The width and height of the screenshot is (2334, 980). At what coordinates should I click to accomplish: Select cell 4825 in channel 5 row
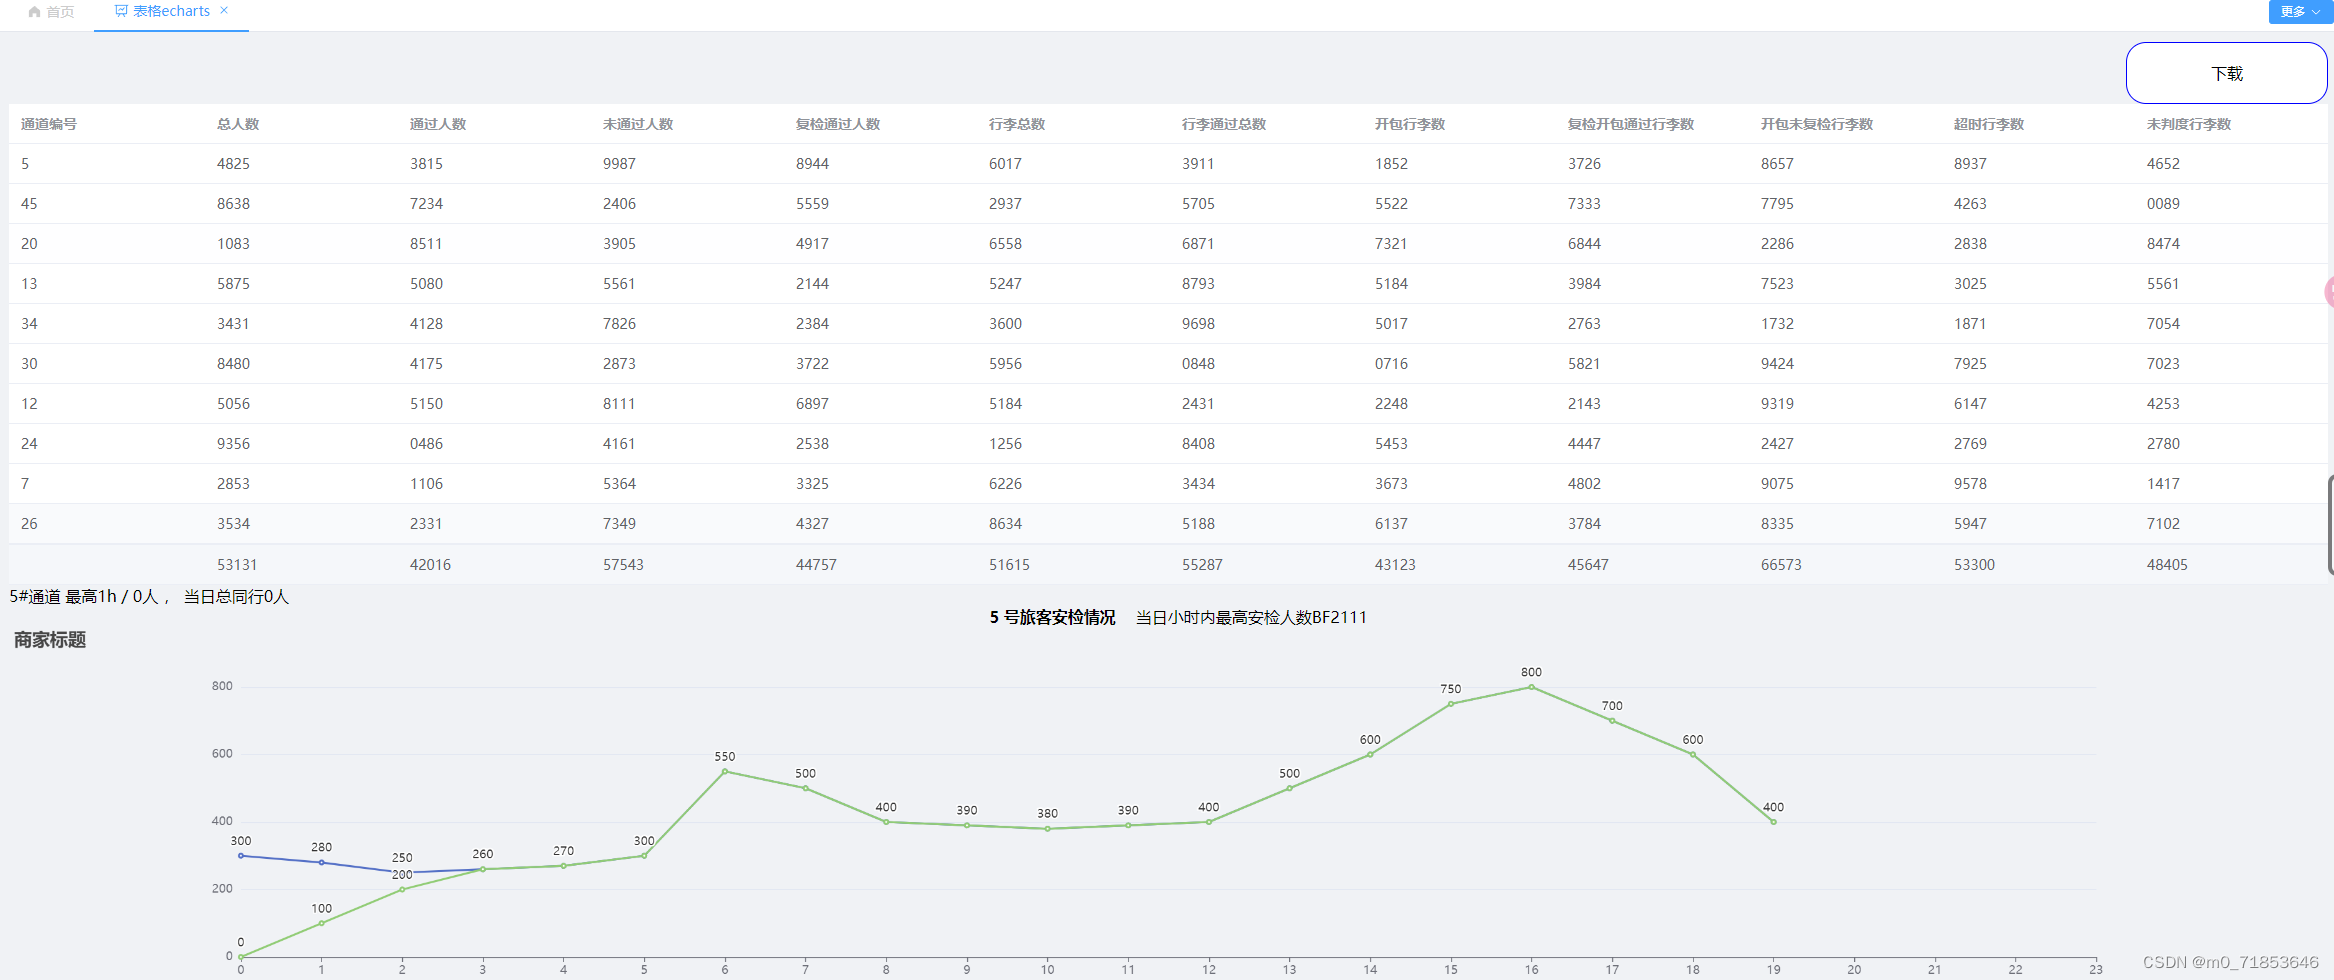click(233, 164)
